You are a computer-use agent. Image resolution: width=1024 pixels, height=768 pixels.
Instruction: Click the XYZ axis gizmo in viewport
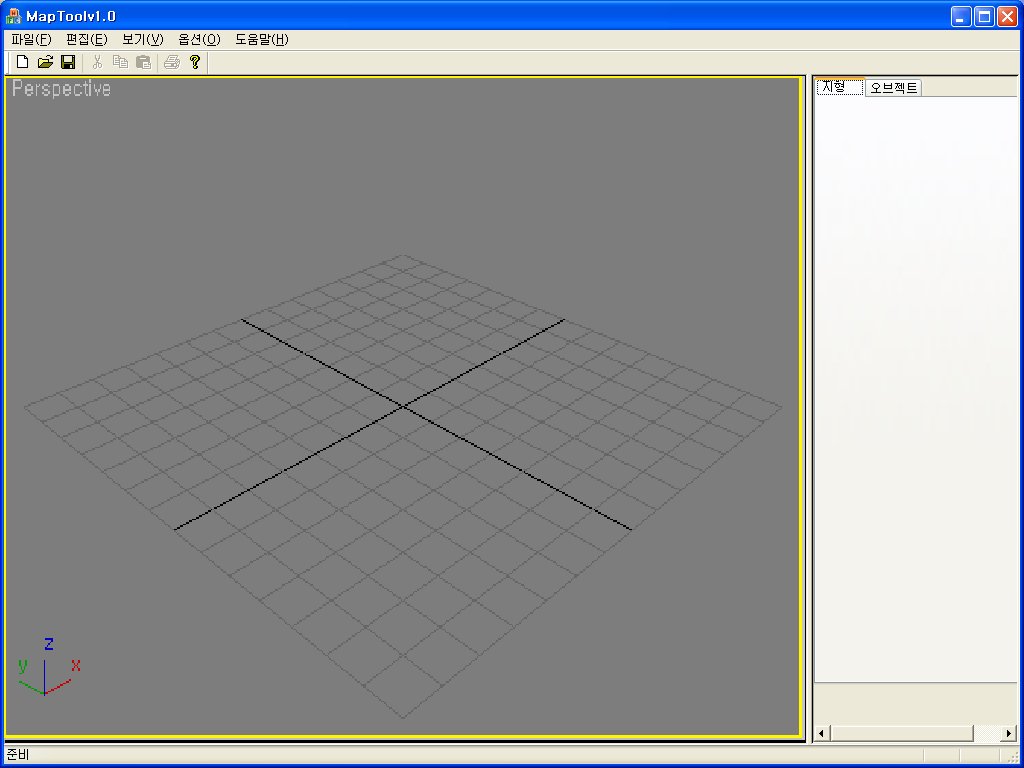[x=49, y=667]
